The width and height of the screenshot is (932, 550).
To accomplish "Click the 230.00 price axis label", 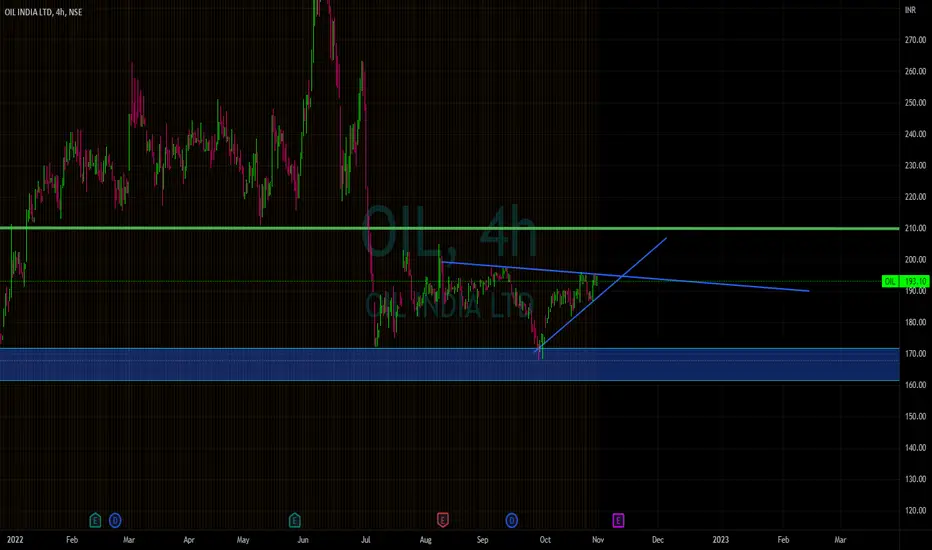I will (915, 165).
